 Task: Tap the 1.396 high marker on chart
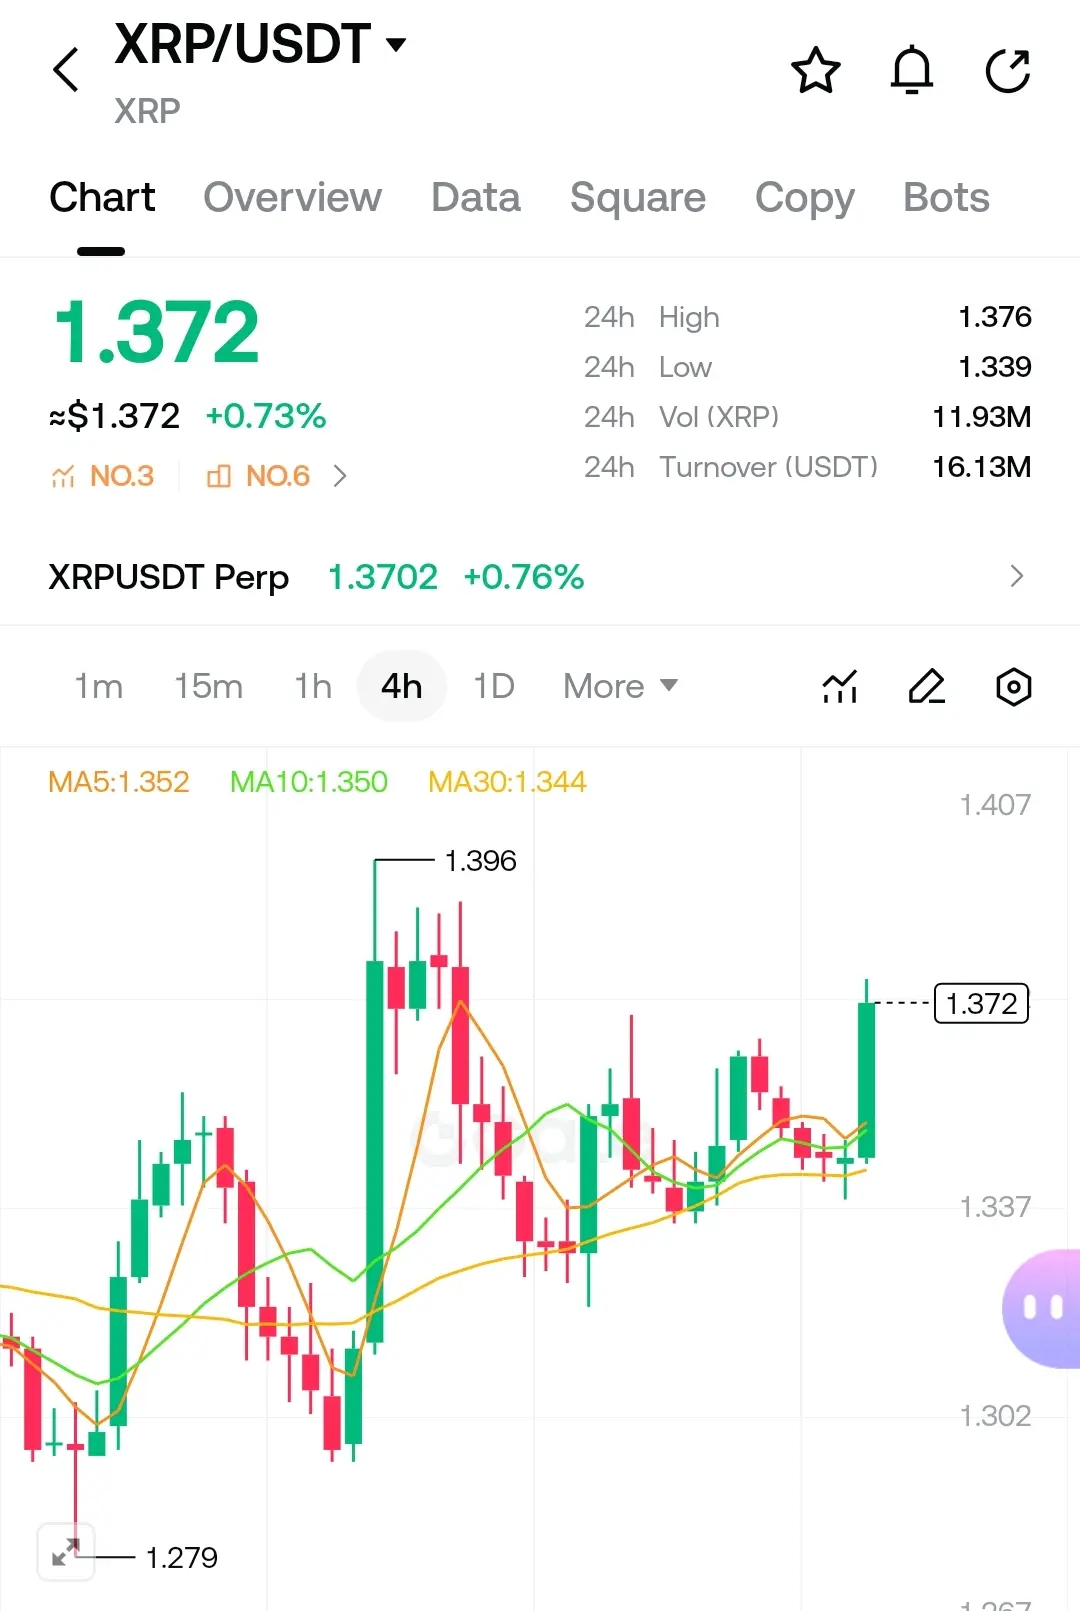click(480, 860)
